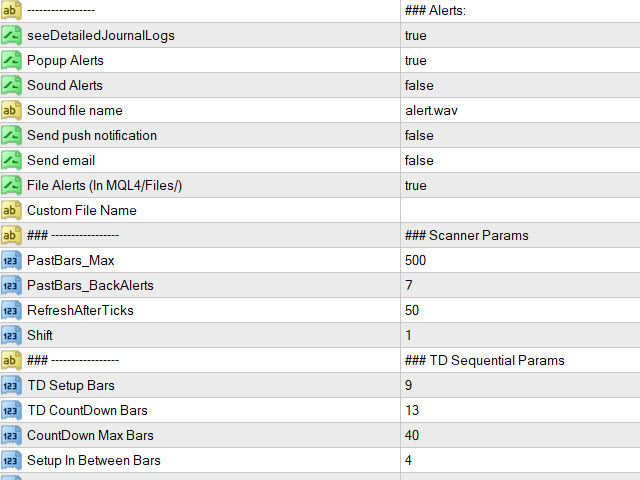Toggle Send push notification false value
The height and width of the screenshot is (480, 640).
point(419,135)
